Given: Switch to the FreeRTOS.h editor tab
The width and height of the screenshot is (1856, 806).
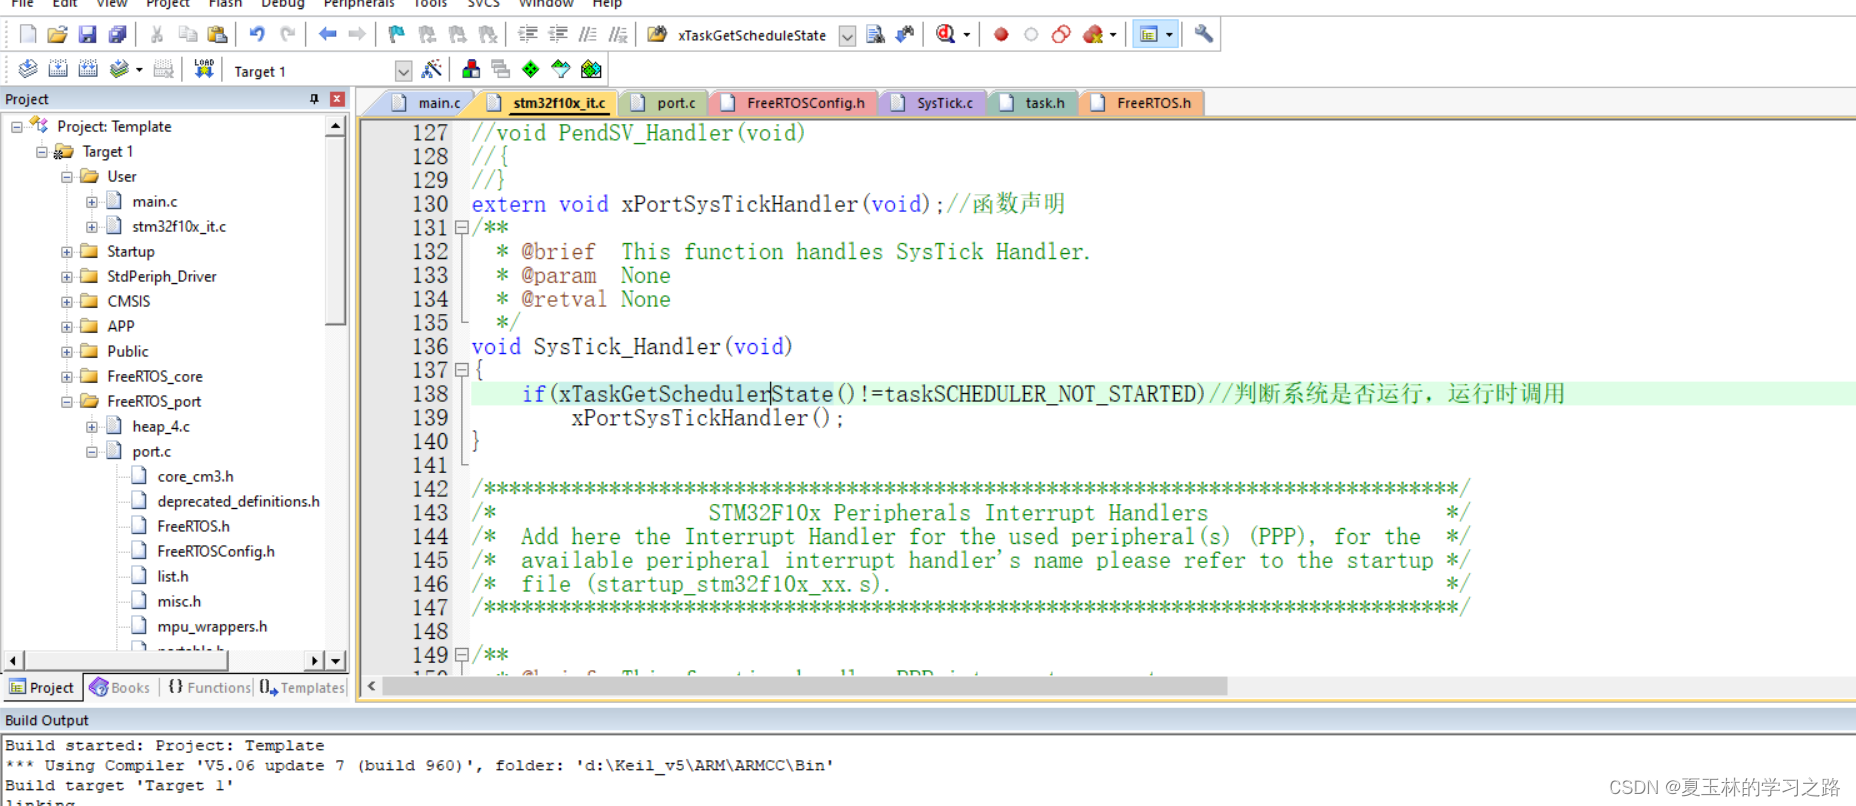Looking at the screenshot, I should point(1143,103).
